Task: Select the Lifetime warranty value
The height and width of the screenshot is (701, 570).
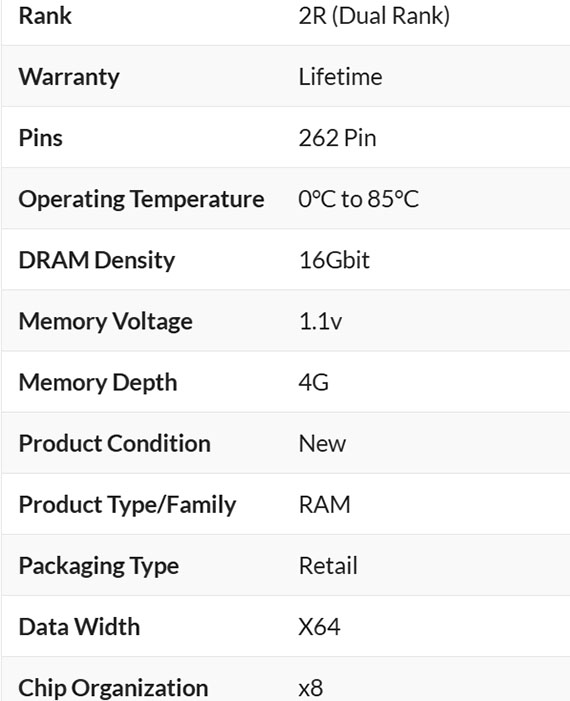Action: pyautogui.click(x=340, y=77)
